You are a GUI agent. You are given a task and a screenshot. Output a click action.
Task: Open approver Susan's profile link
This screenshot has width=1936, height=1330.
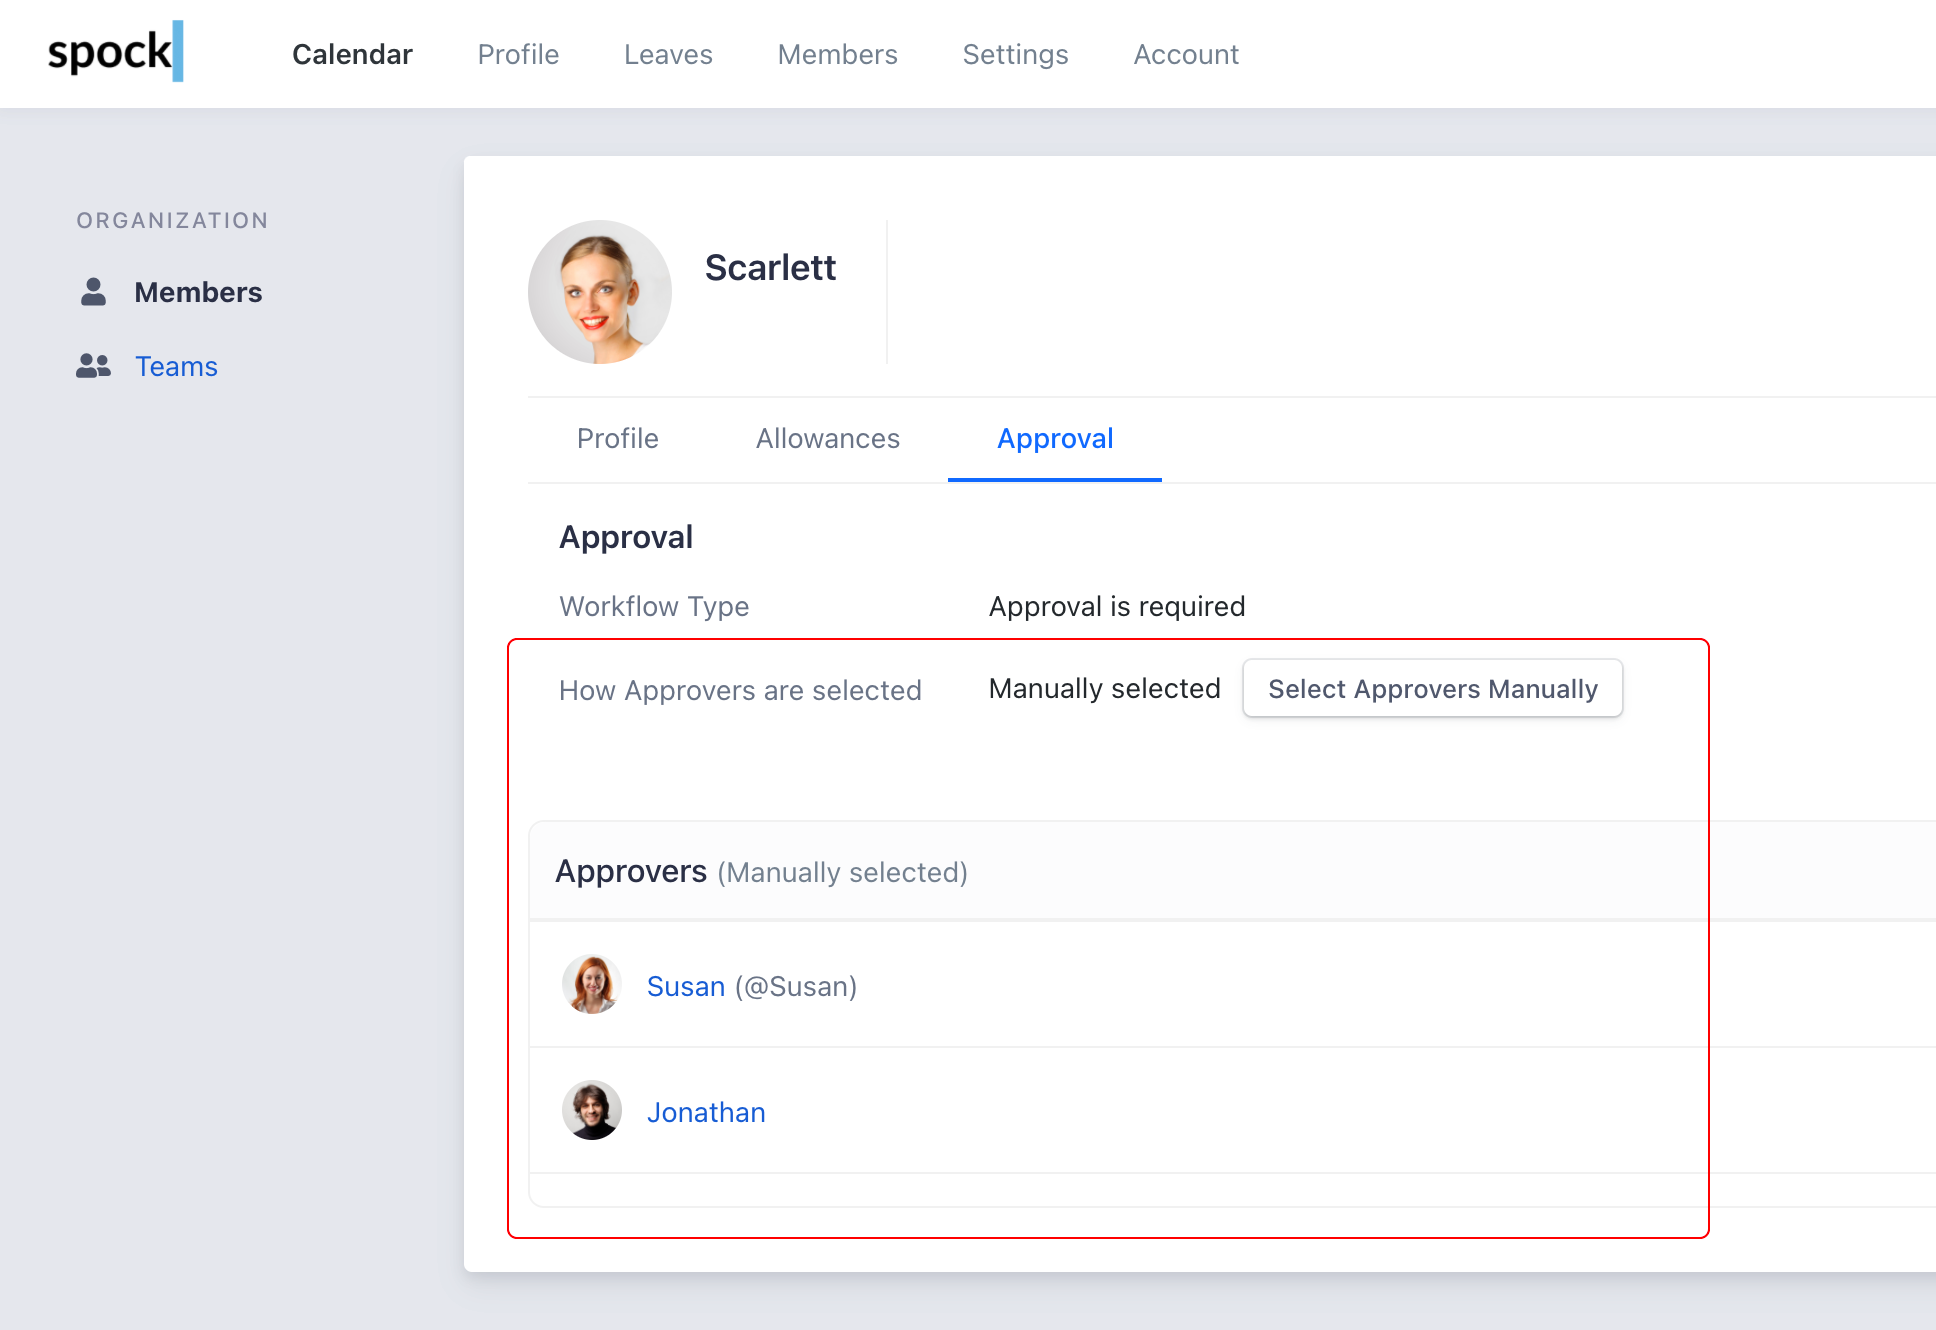tap(686, 986)
